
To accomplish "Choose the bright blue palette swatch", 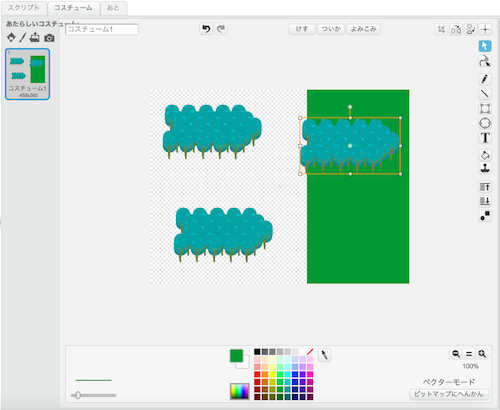I will [295, 374].
